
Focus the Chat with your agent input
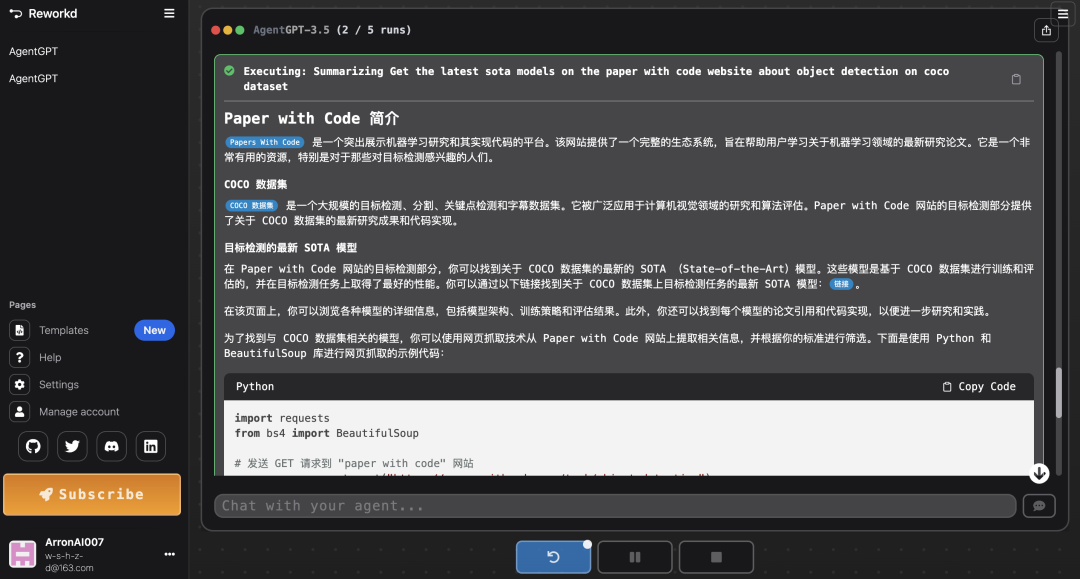coord(615,506)
